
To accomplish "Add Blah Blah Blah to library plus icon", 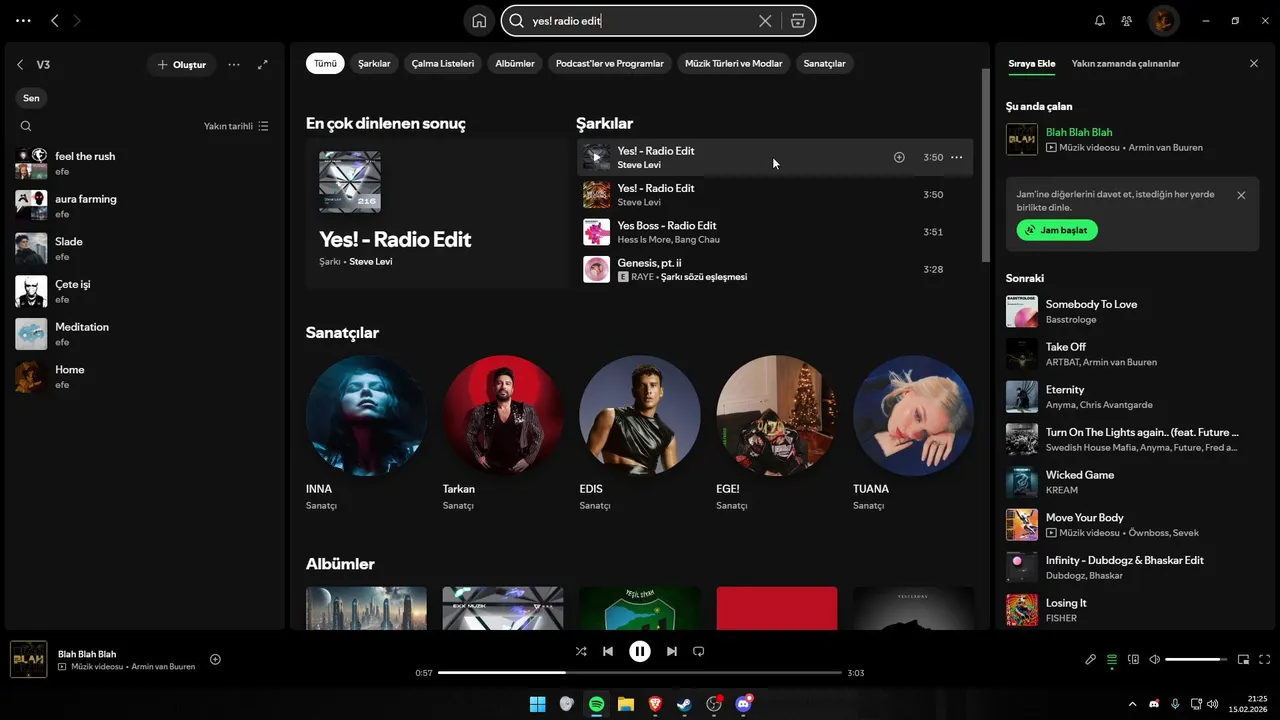I will [x=215, y=659].
